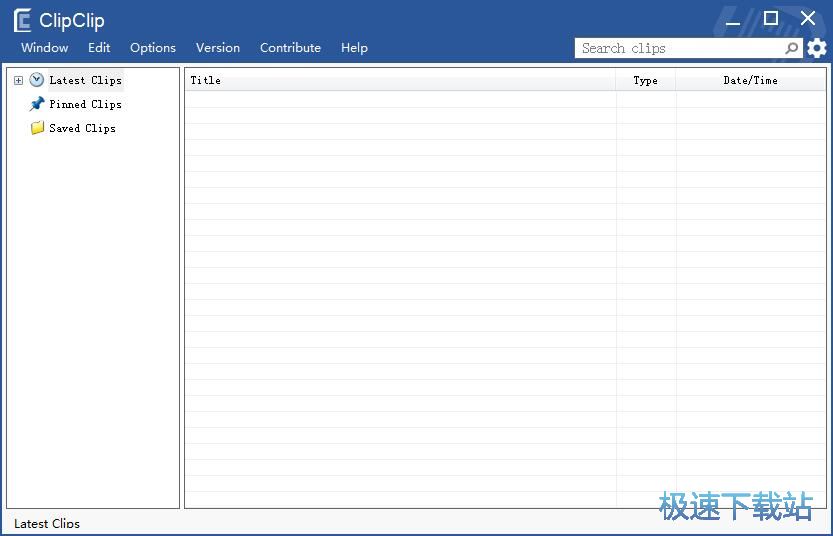This screenshot has width=833, height=536.
Task: Select Latest Clips in the tree
Action: point(86,80)
